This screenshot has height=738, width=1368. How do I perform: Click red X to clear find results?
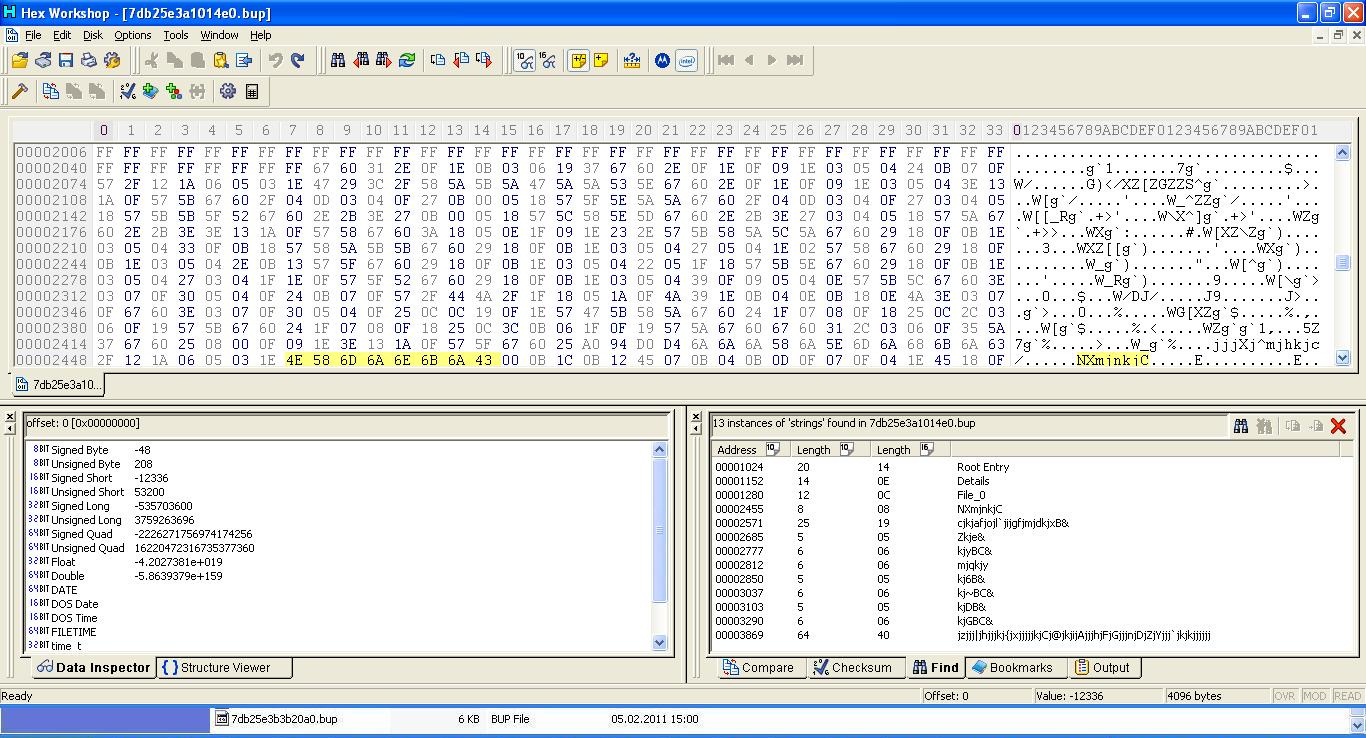click(1338, 426)
